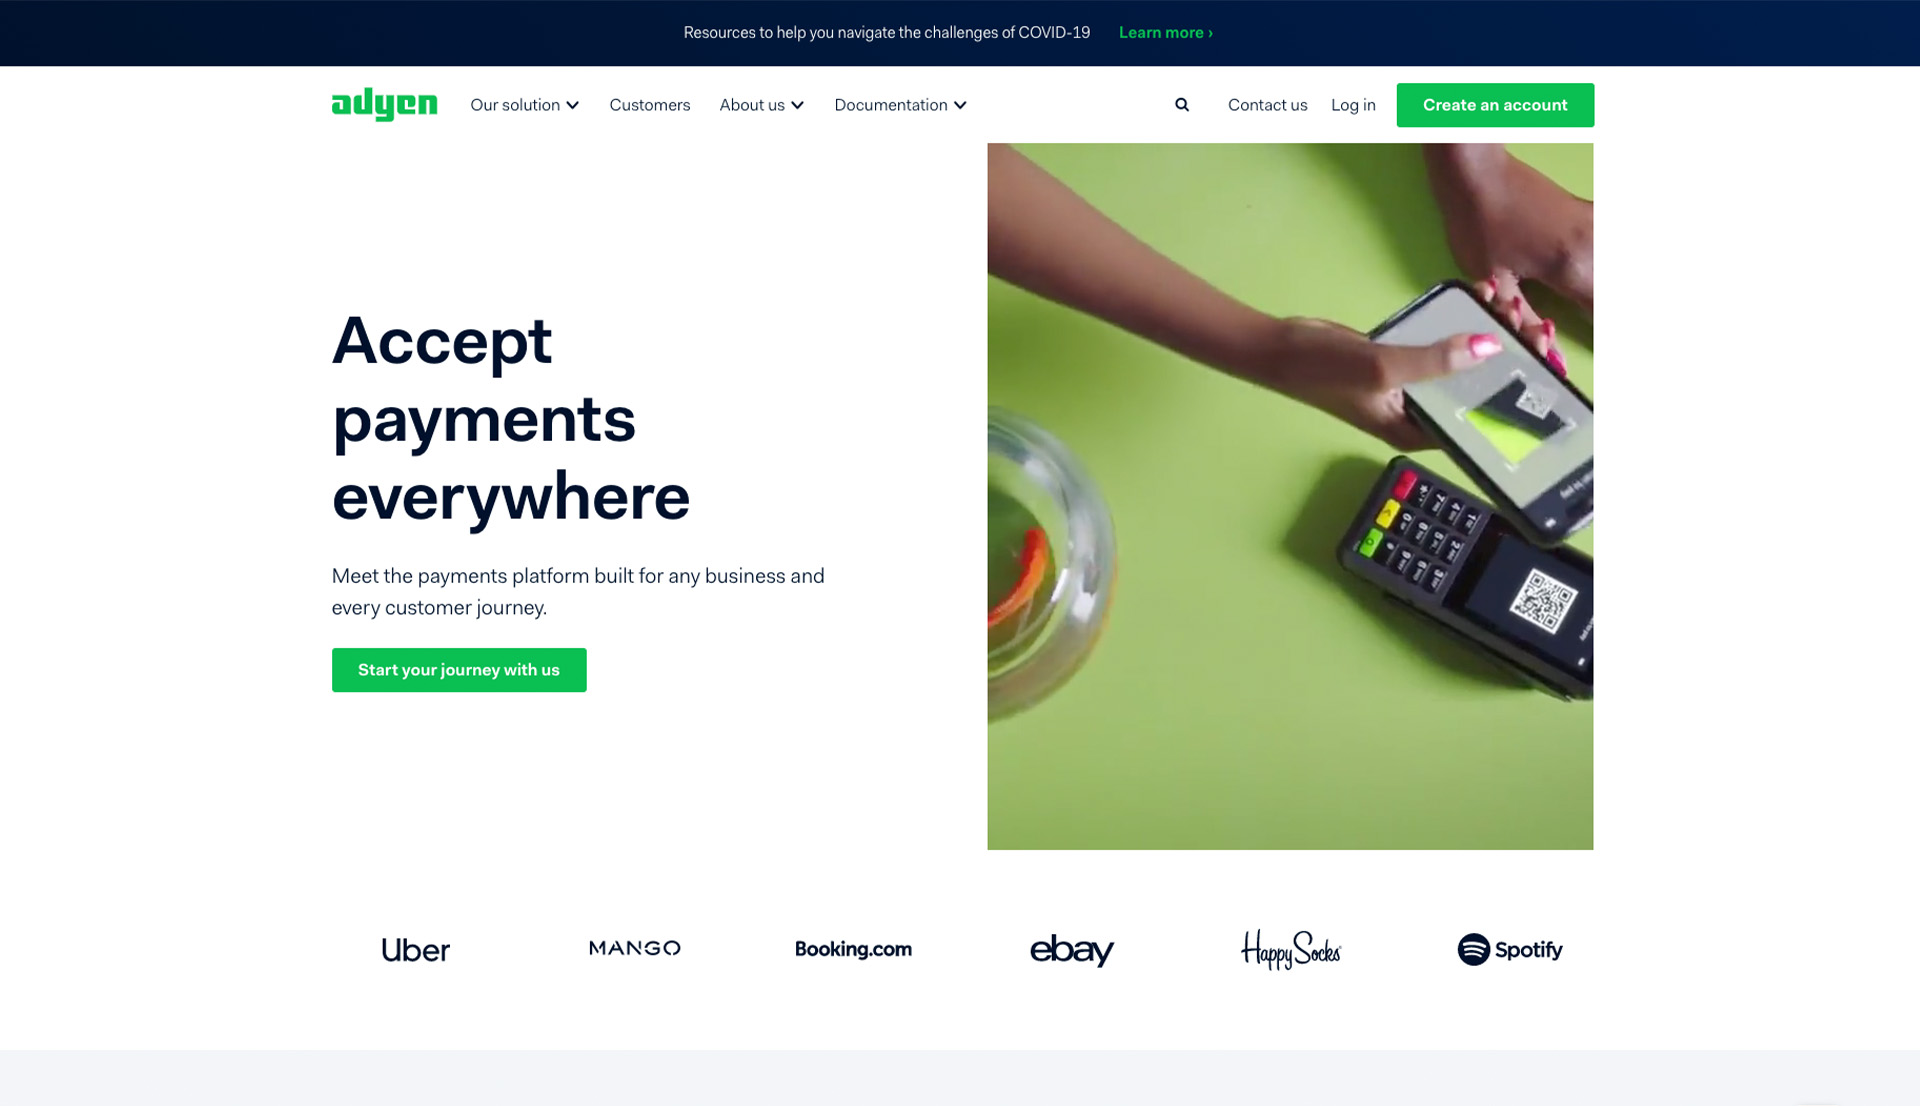Click the Happy Socks logo icon
Viewport: 1920px width, 1106px height.
coord(1291,948)
